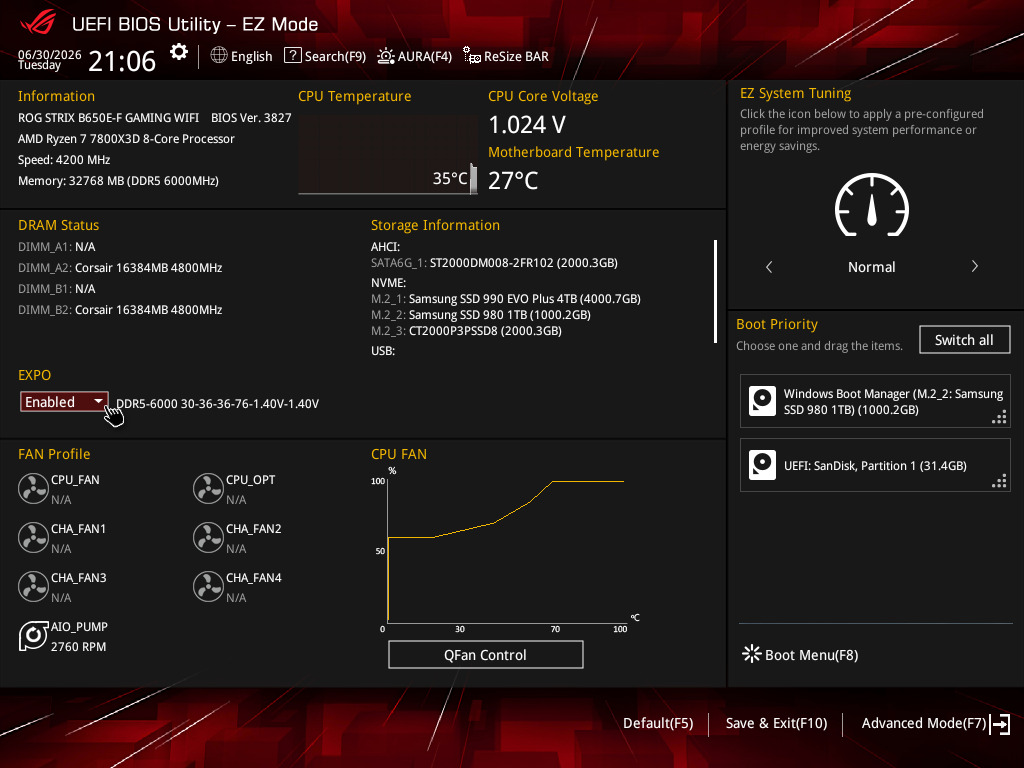Click the ROG logo icon

(38, 23)
